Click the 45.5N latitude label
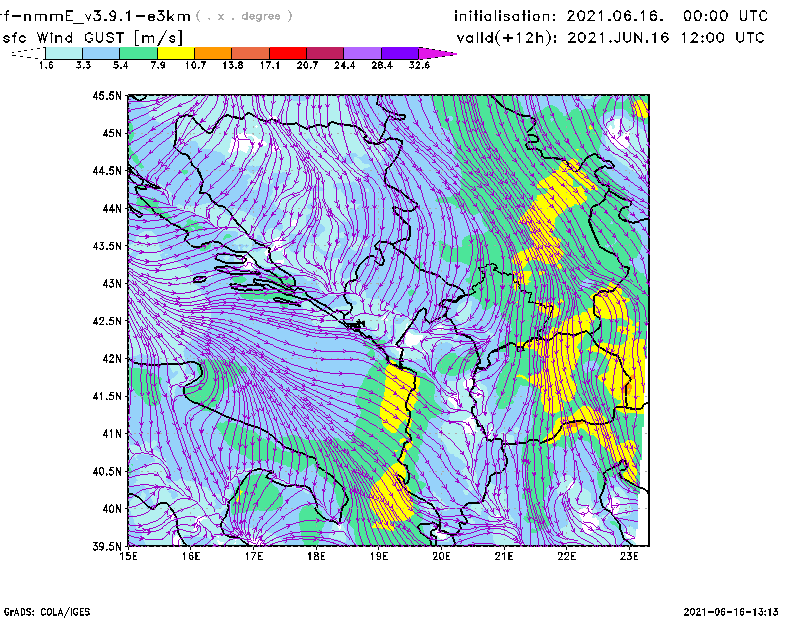Screen dimensions: 800x618 (107, 95)
